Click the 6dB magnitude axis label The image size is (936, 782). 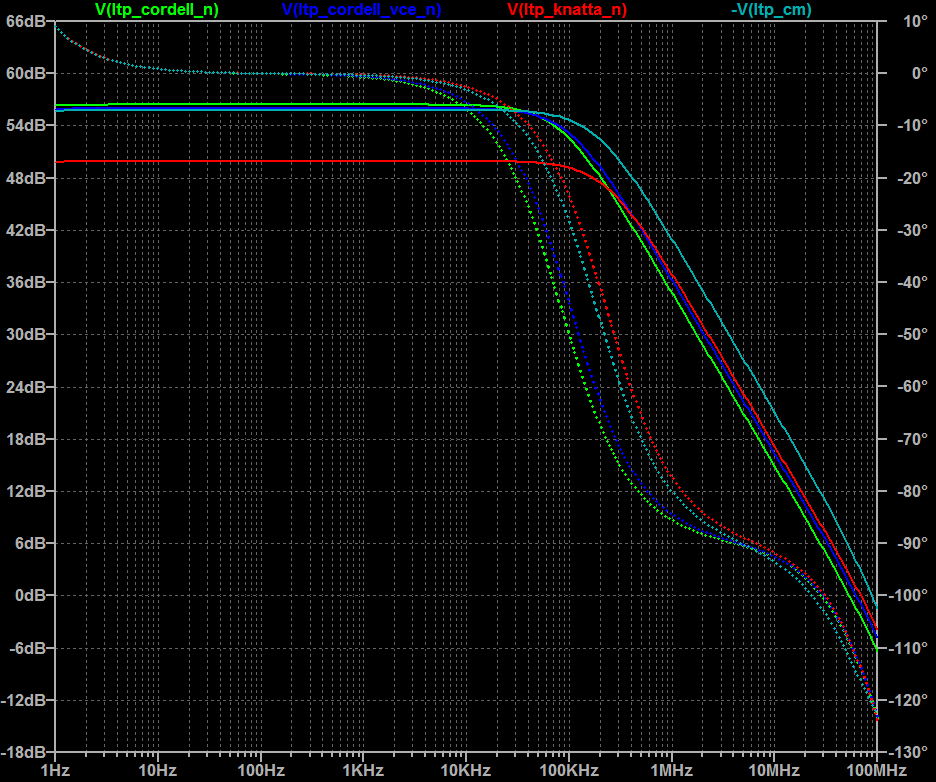(x=30, y=543)
